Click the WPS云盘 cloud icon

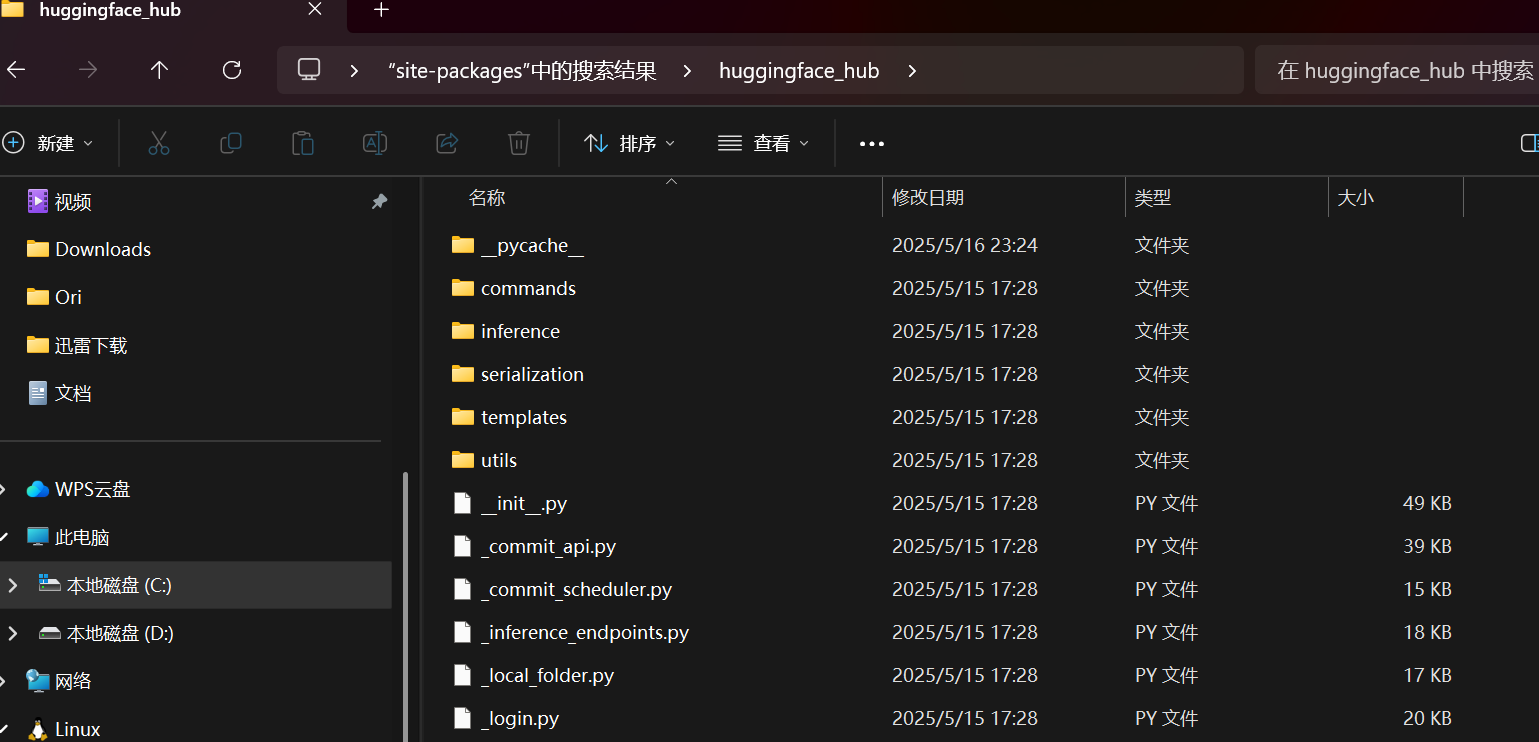click(38, 489)
